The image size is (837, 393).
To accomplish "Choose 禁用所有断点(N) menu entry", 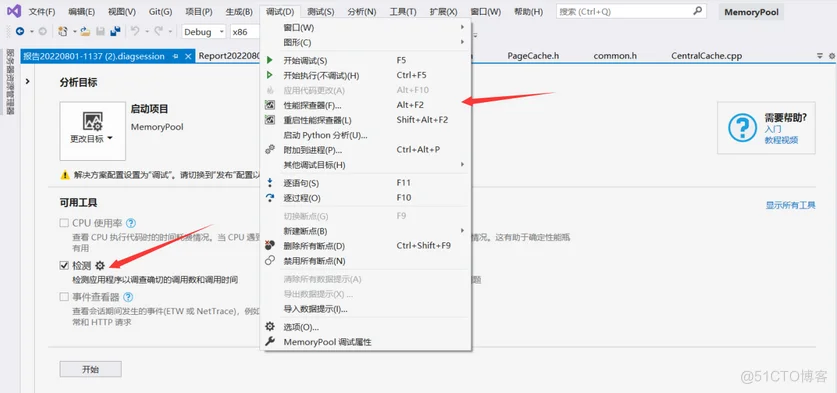I will coord(366,261).
